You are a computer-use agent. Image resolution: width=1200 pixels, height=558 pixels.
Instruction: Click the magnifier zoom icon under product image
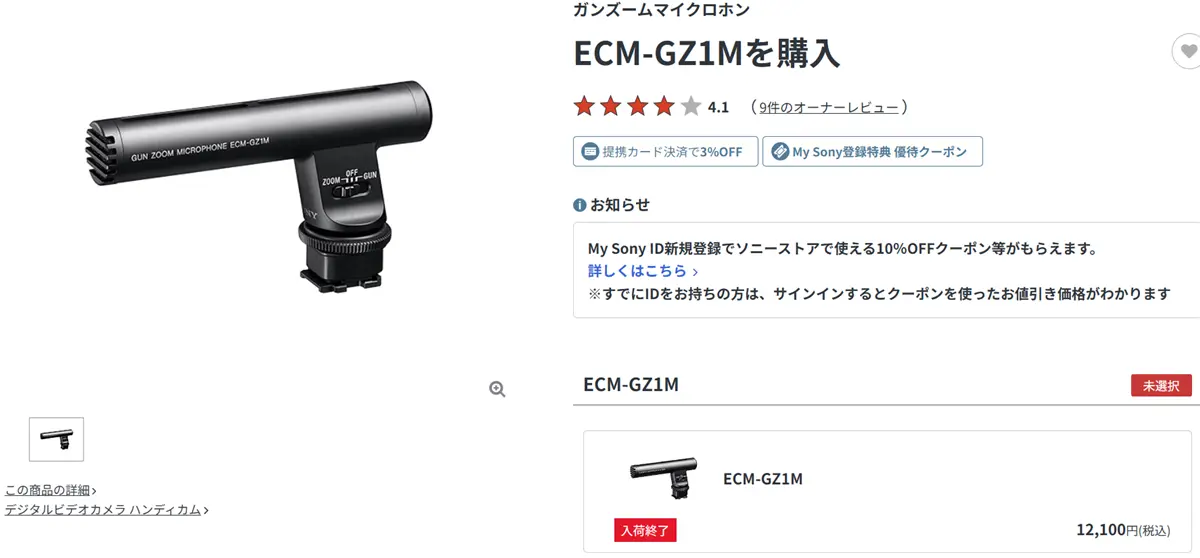pyautogui.click(x=497, y=390)
